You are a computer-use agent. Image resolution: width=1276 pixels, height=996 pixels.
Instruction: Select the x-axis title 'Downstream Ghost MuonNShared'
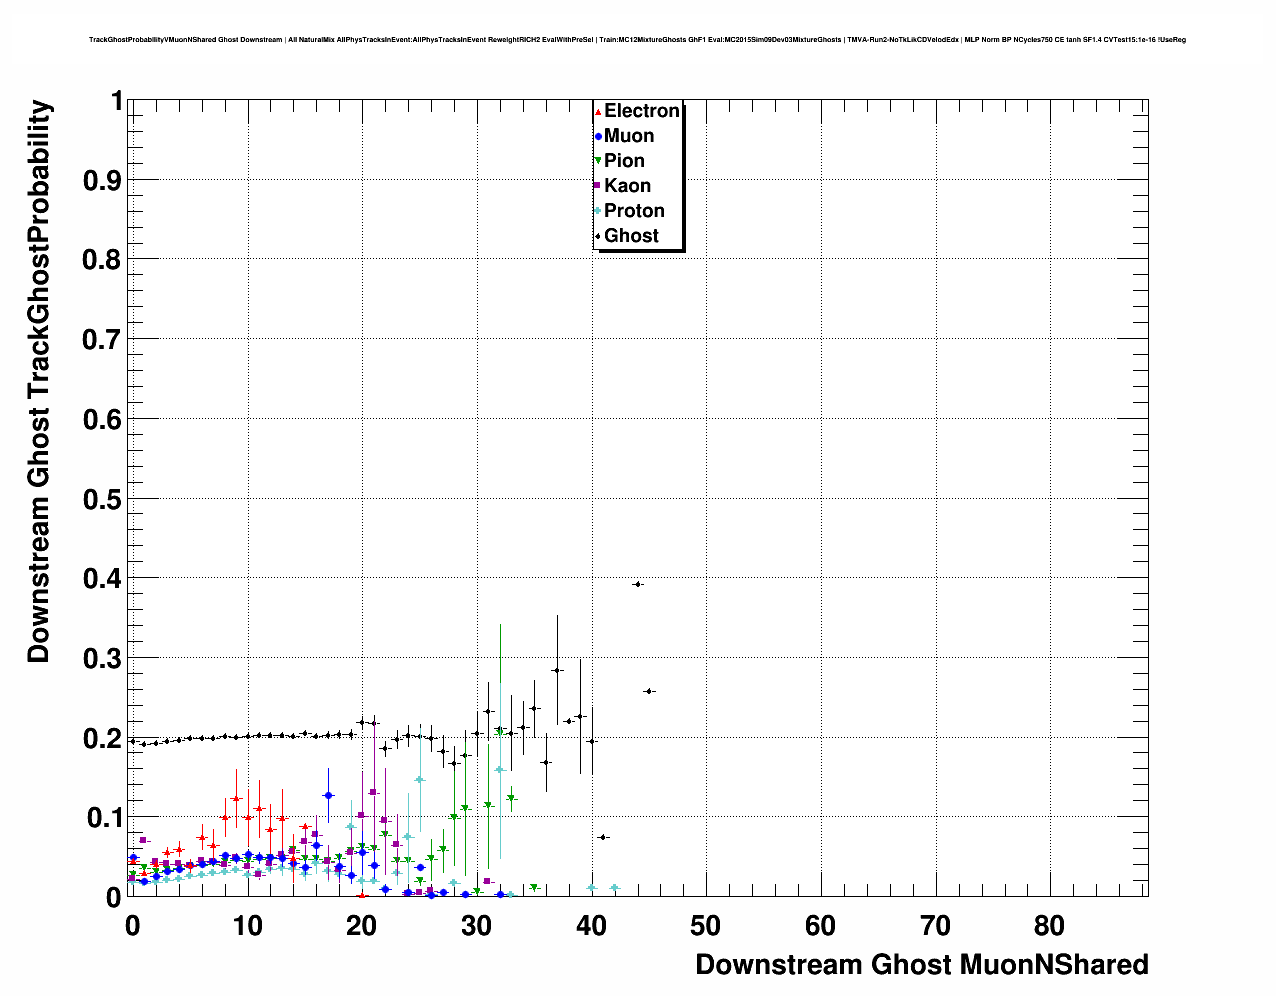(x=921, y=965)
